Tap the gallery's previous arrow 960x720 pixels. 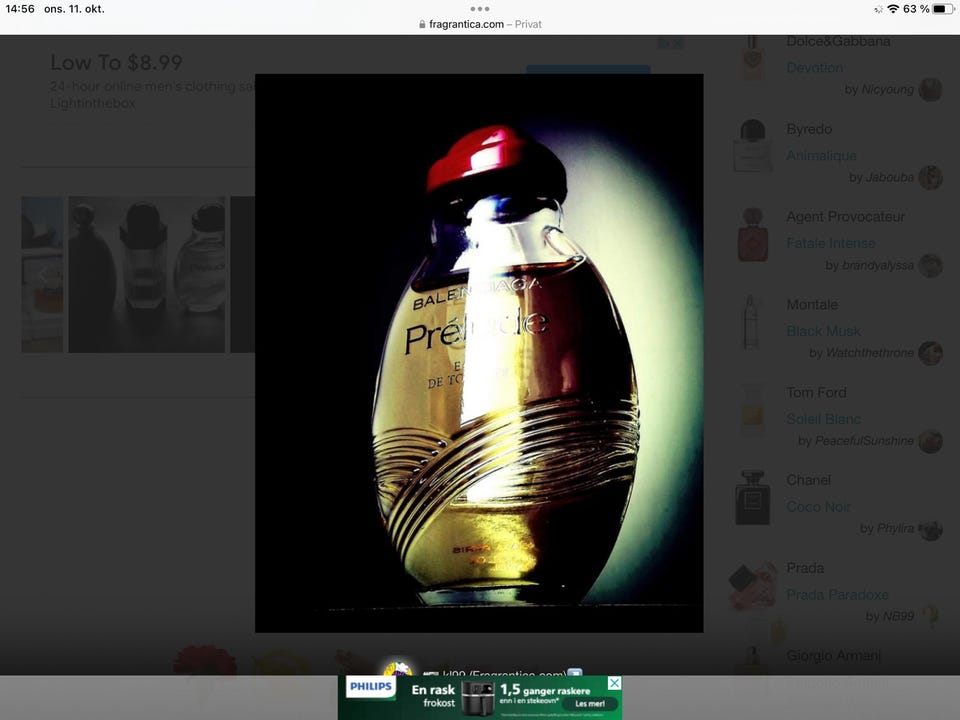[42, 274]
